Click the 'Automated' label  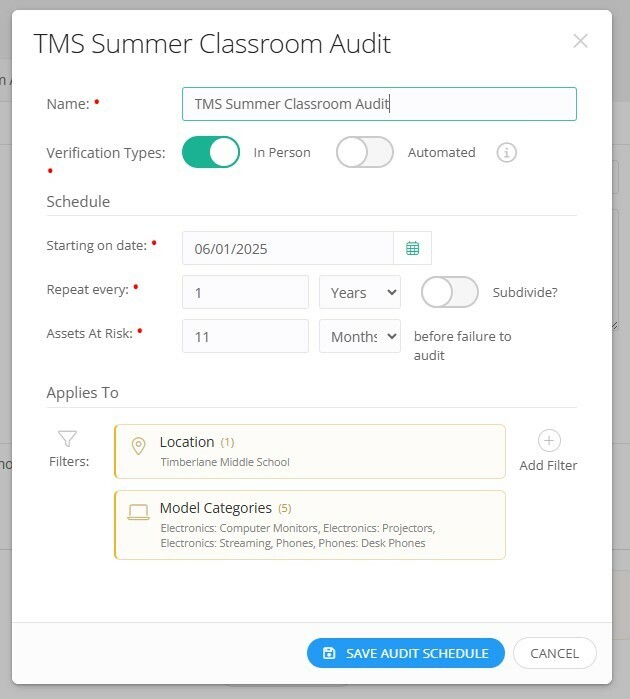click(441, 152)
